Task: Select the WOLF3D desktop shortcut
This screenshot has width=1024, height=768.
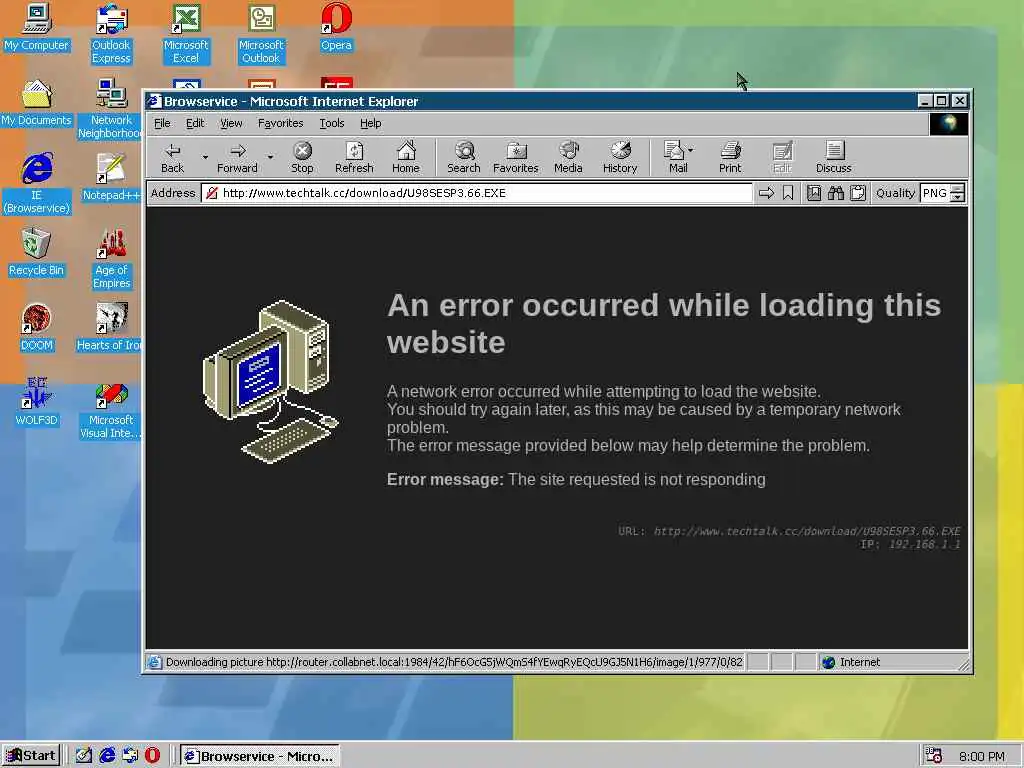Action: [37, 403]
